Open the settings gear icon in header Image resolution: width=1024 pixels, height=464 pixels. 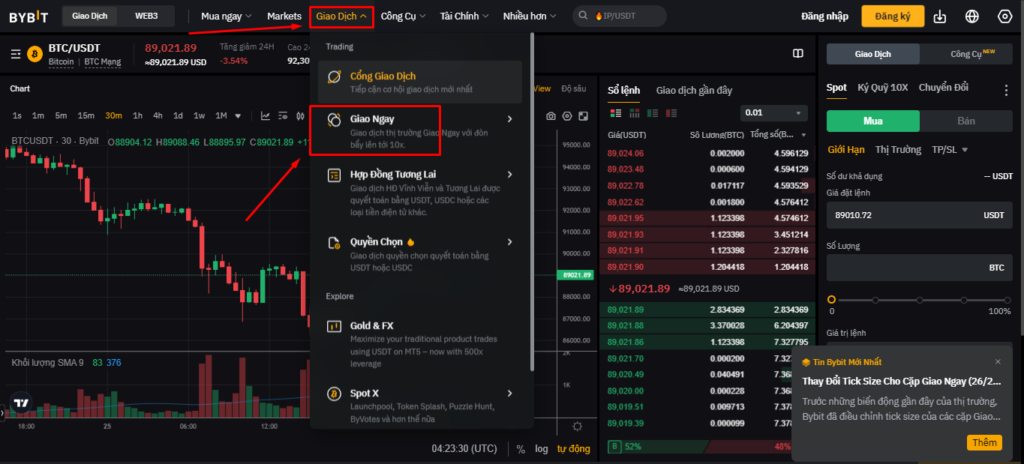1004,17
